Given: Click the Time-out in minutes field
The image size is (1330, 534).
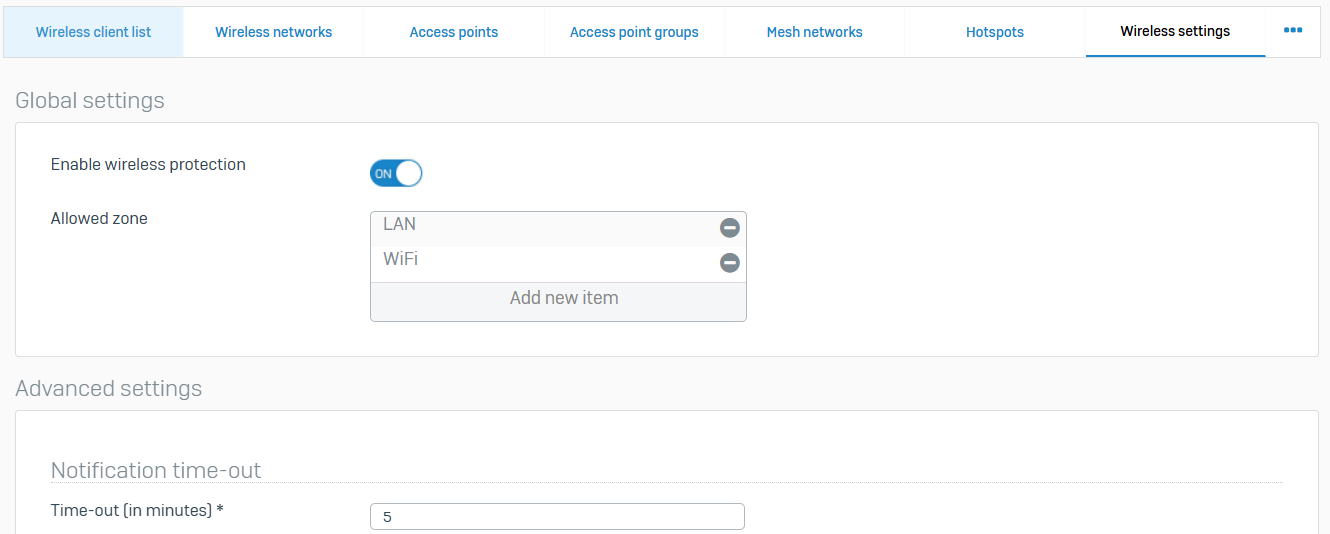Looking at the screenshot, I should 557,517.
